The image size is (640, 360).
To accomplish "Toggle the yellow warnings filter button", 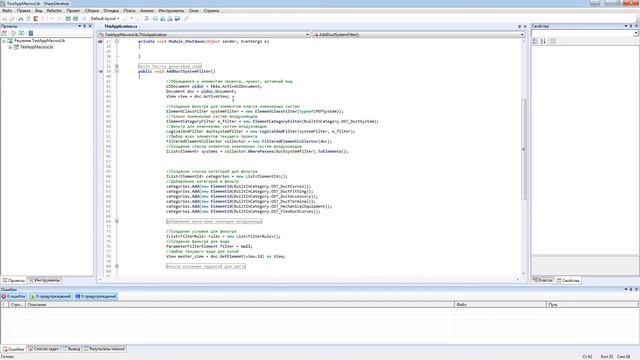I will [51, 296].
